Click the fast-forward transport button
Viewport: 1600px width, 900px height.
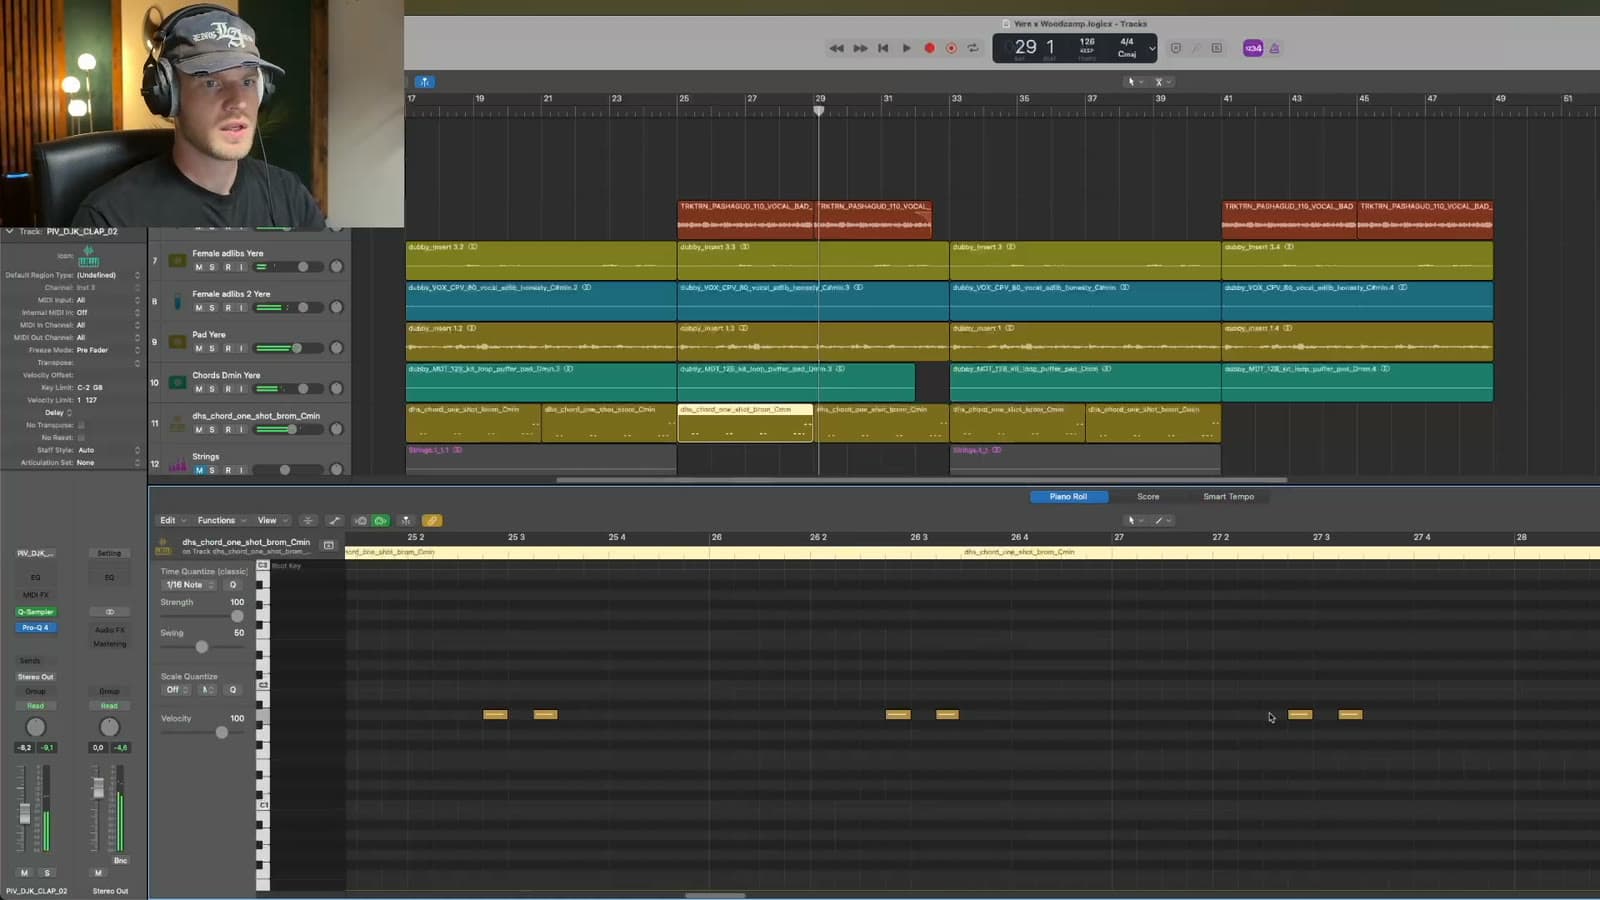point(860,48)
